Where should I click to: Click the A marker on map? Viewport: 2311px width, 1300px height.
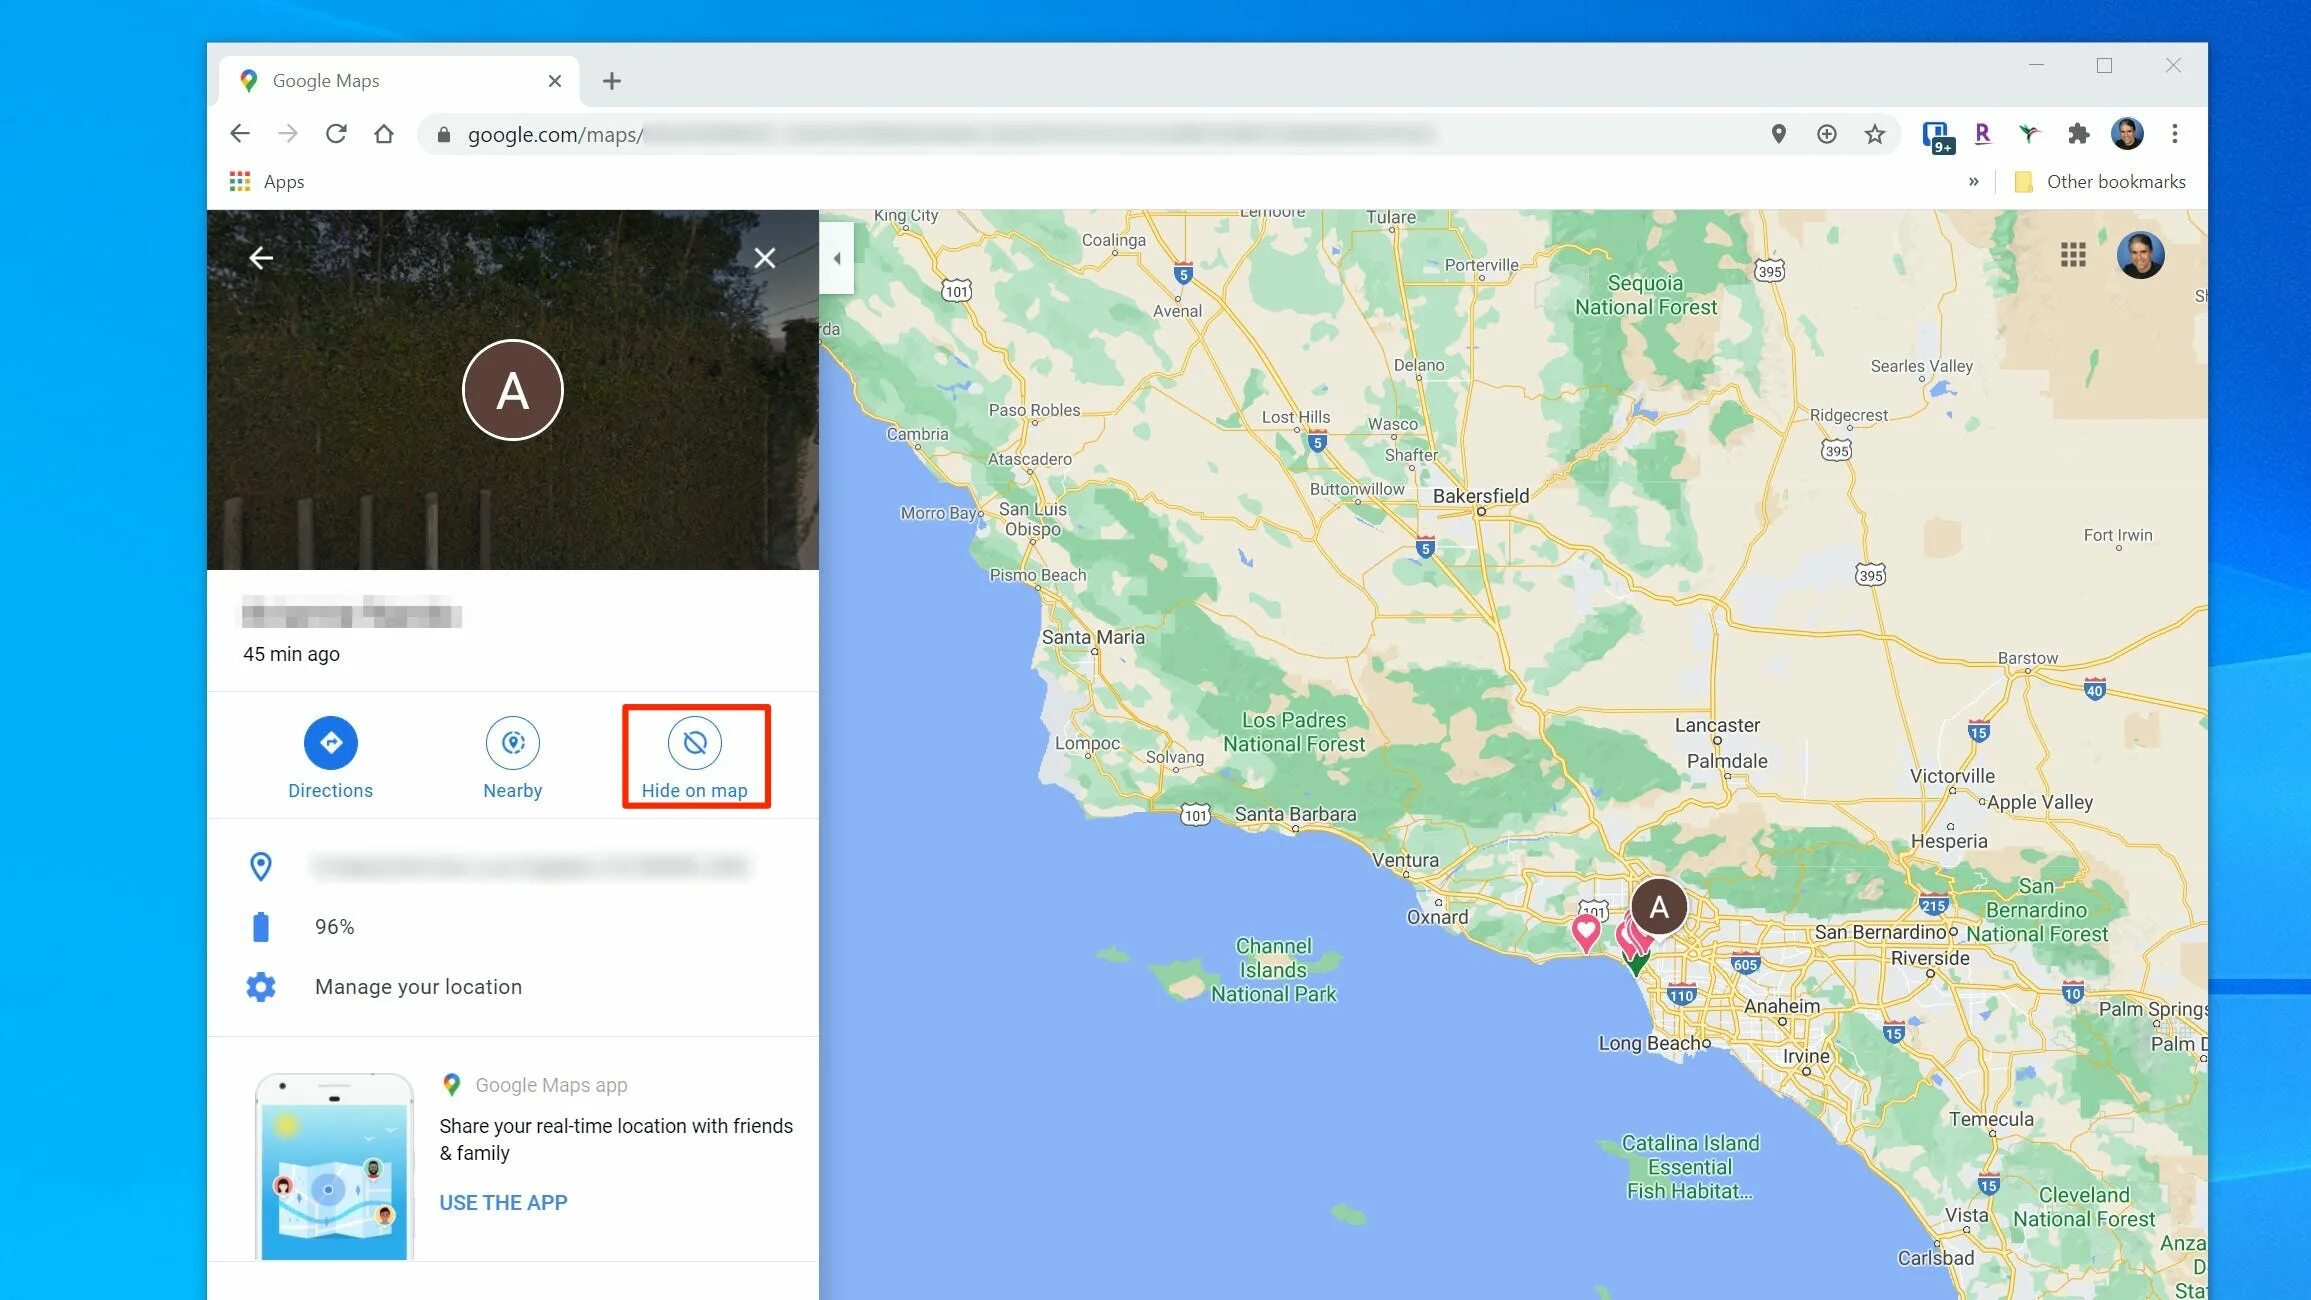(1659, 906)
